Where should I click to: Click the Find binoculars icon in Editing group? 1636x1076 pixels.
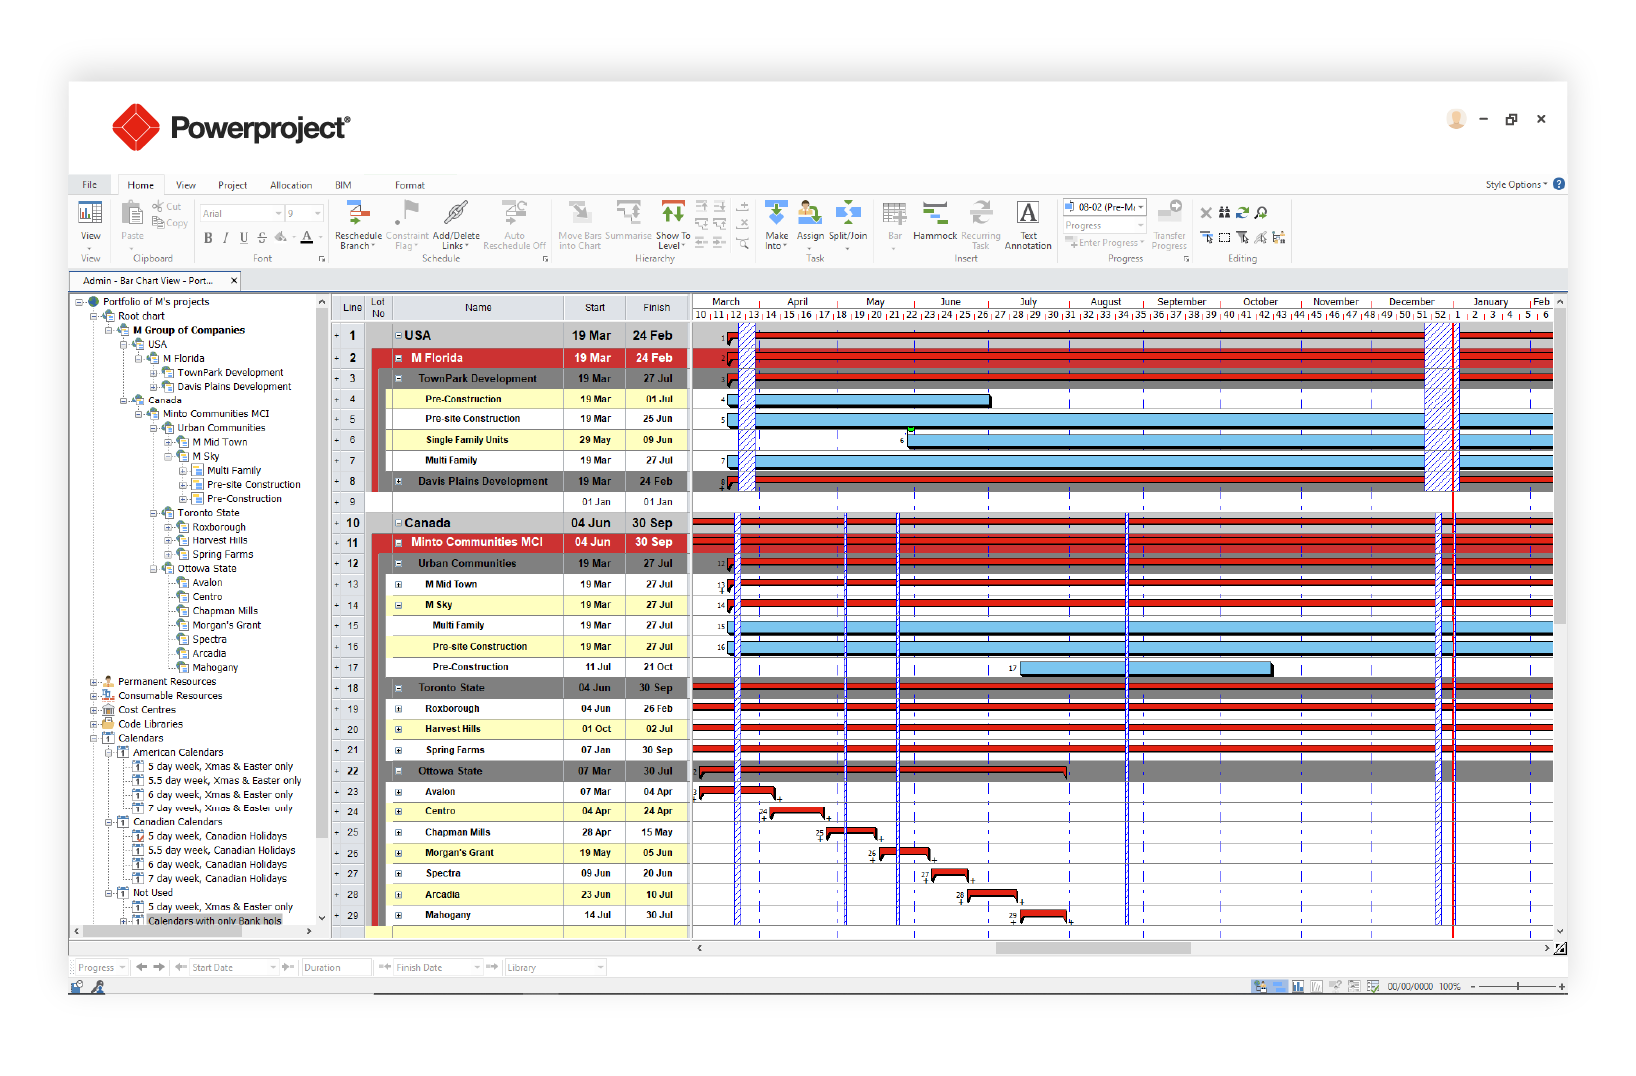(1224, 213)
